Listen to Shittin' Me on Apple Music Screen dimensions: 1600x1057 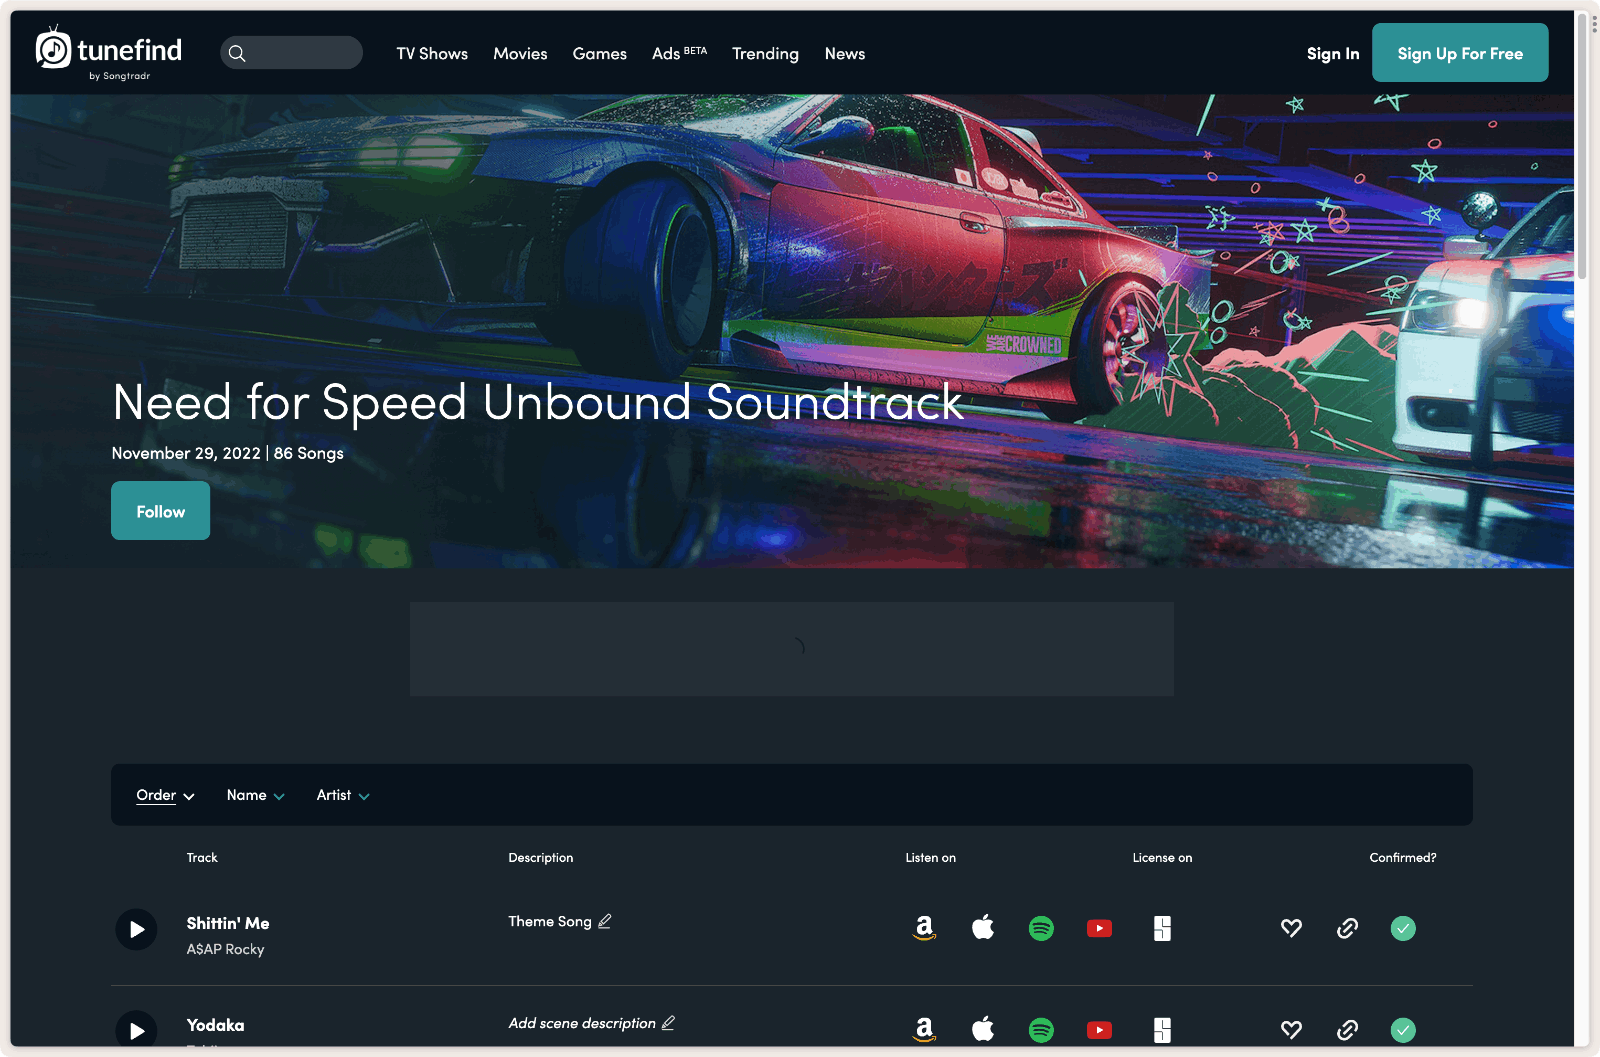983,928
